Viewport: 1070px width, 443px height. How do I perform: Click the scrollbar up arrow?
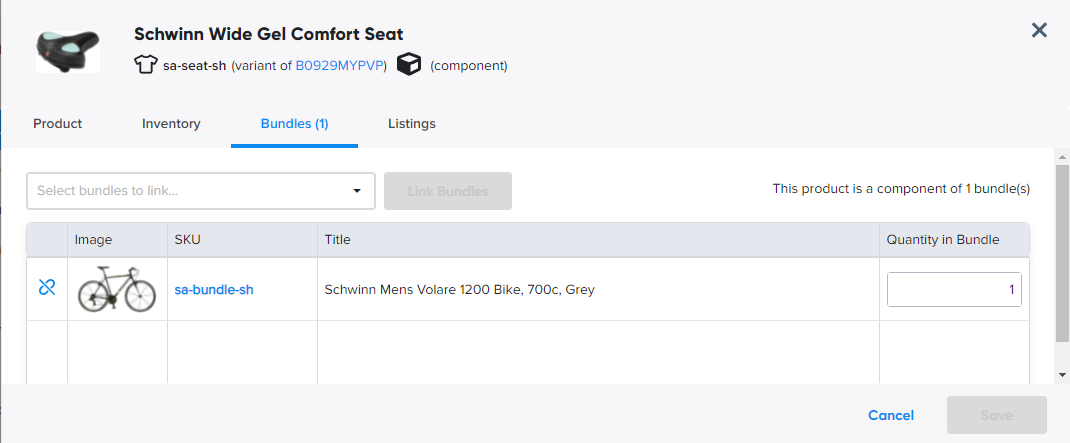1062,157
